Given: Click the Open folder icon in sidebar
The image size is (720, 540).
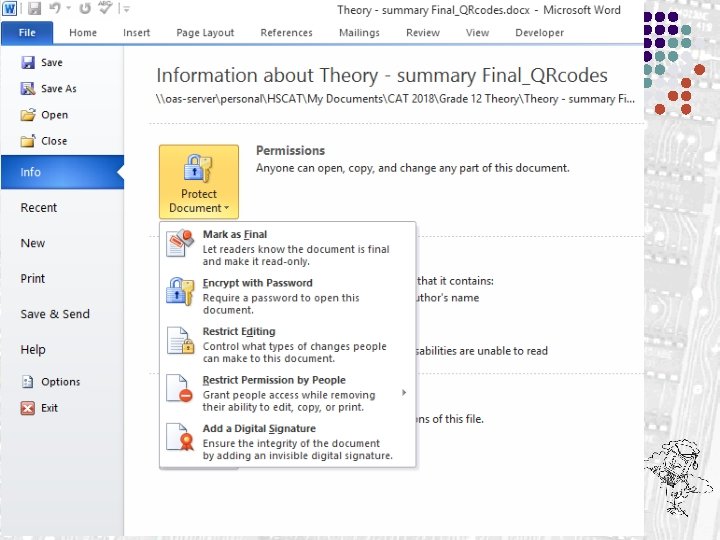Looking at the screenshot, I should pyautogui.click(x=28, y=114).
